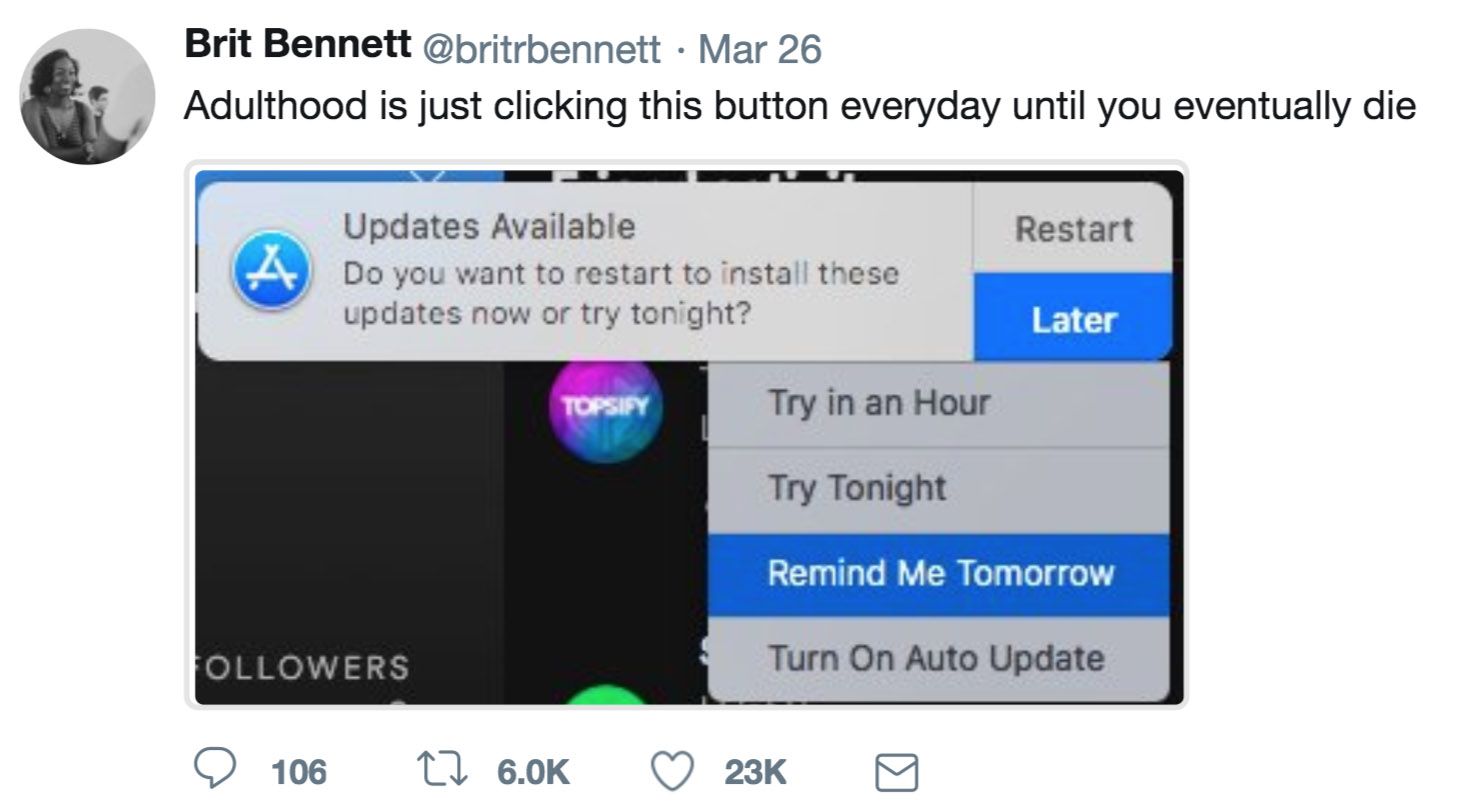Viewport: 1460px width, 812px height.
Task: Pick Remind Me Tomorrow option
Action: tap(938, 573)
